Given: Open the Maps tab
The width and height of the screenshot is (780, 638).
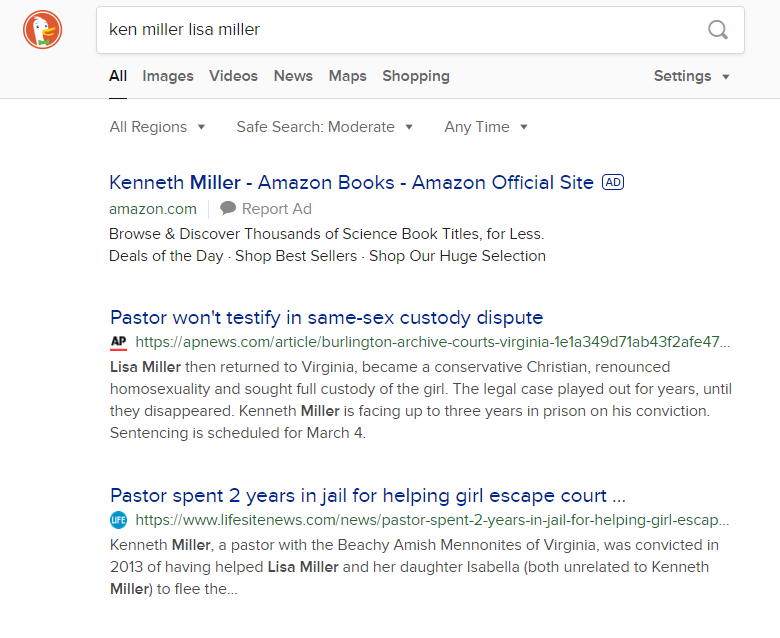Looking at the screenshot, I should pos(347,76).
